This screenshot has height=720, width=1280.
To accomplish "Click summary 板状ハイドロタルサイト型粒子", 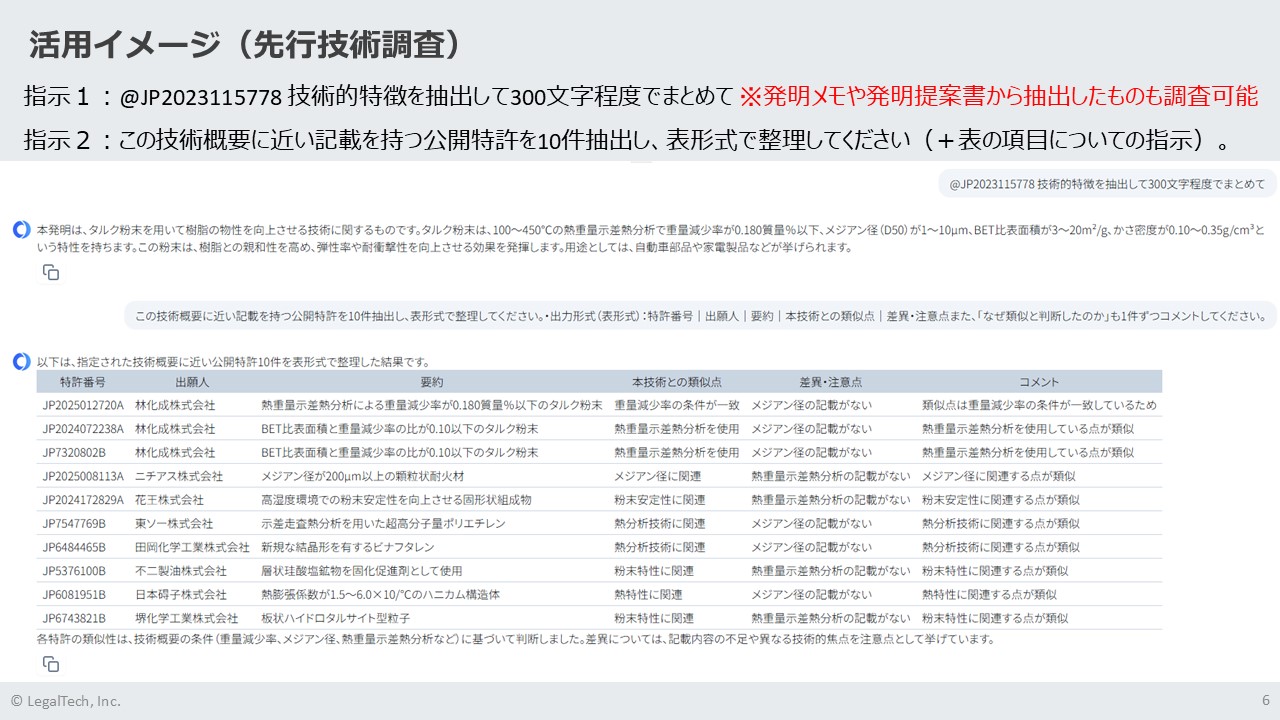I will click(x=335, y=618).
